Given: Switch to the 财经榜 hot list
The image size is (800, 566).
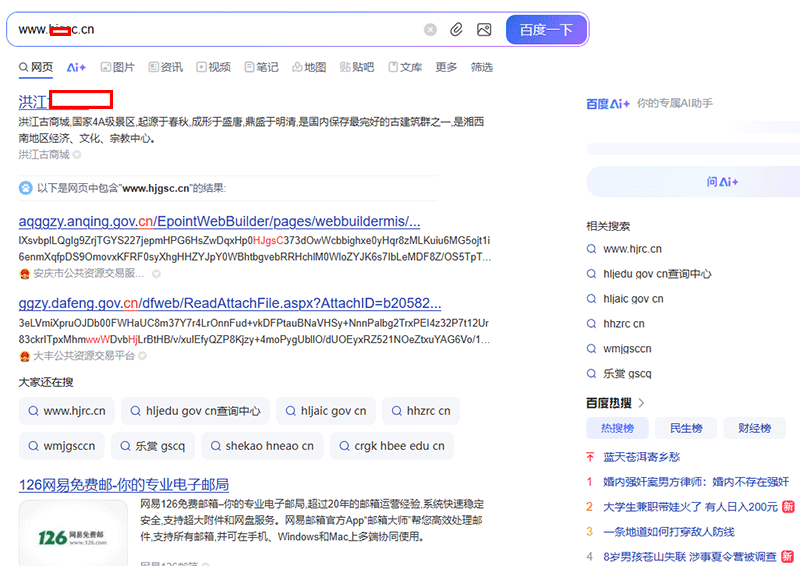Looking at the screenshot, I should pos(754,428).
